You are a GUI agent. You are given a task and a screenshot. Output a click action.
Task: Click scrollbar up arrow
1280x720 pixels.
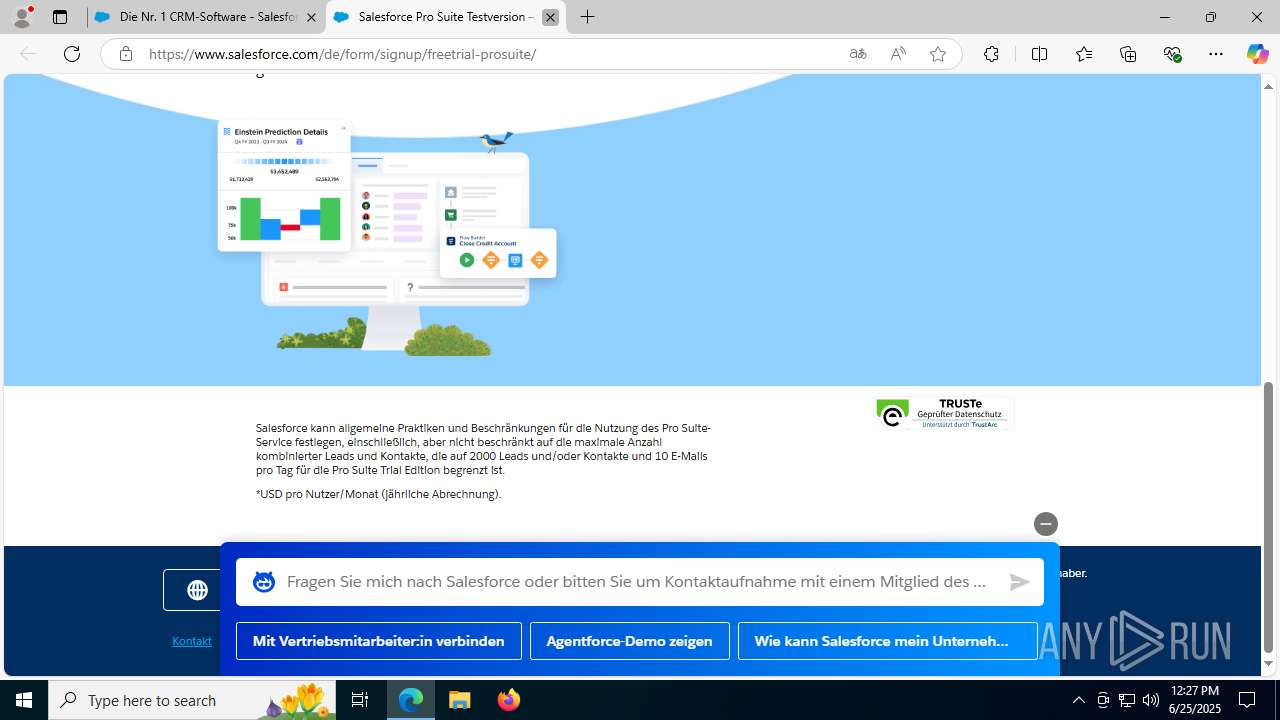[x=1269, y=87]
